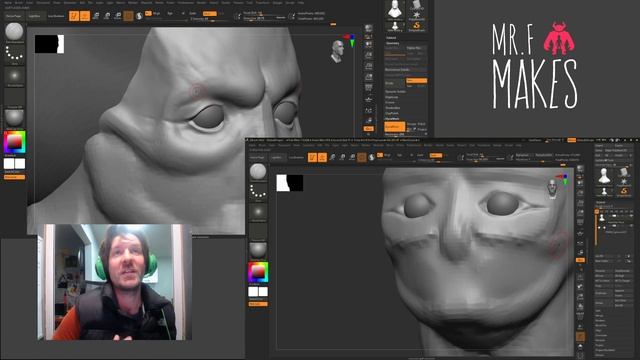
Task: Pick a color in front window color picker
Action: pos(258,272)
